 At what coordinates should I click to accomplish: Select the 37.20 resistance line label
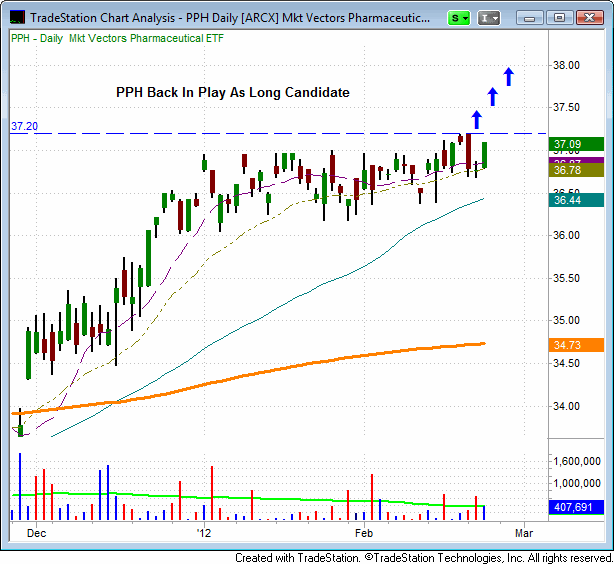tap(24, 126)
